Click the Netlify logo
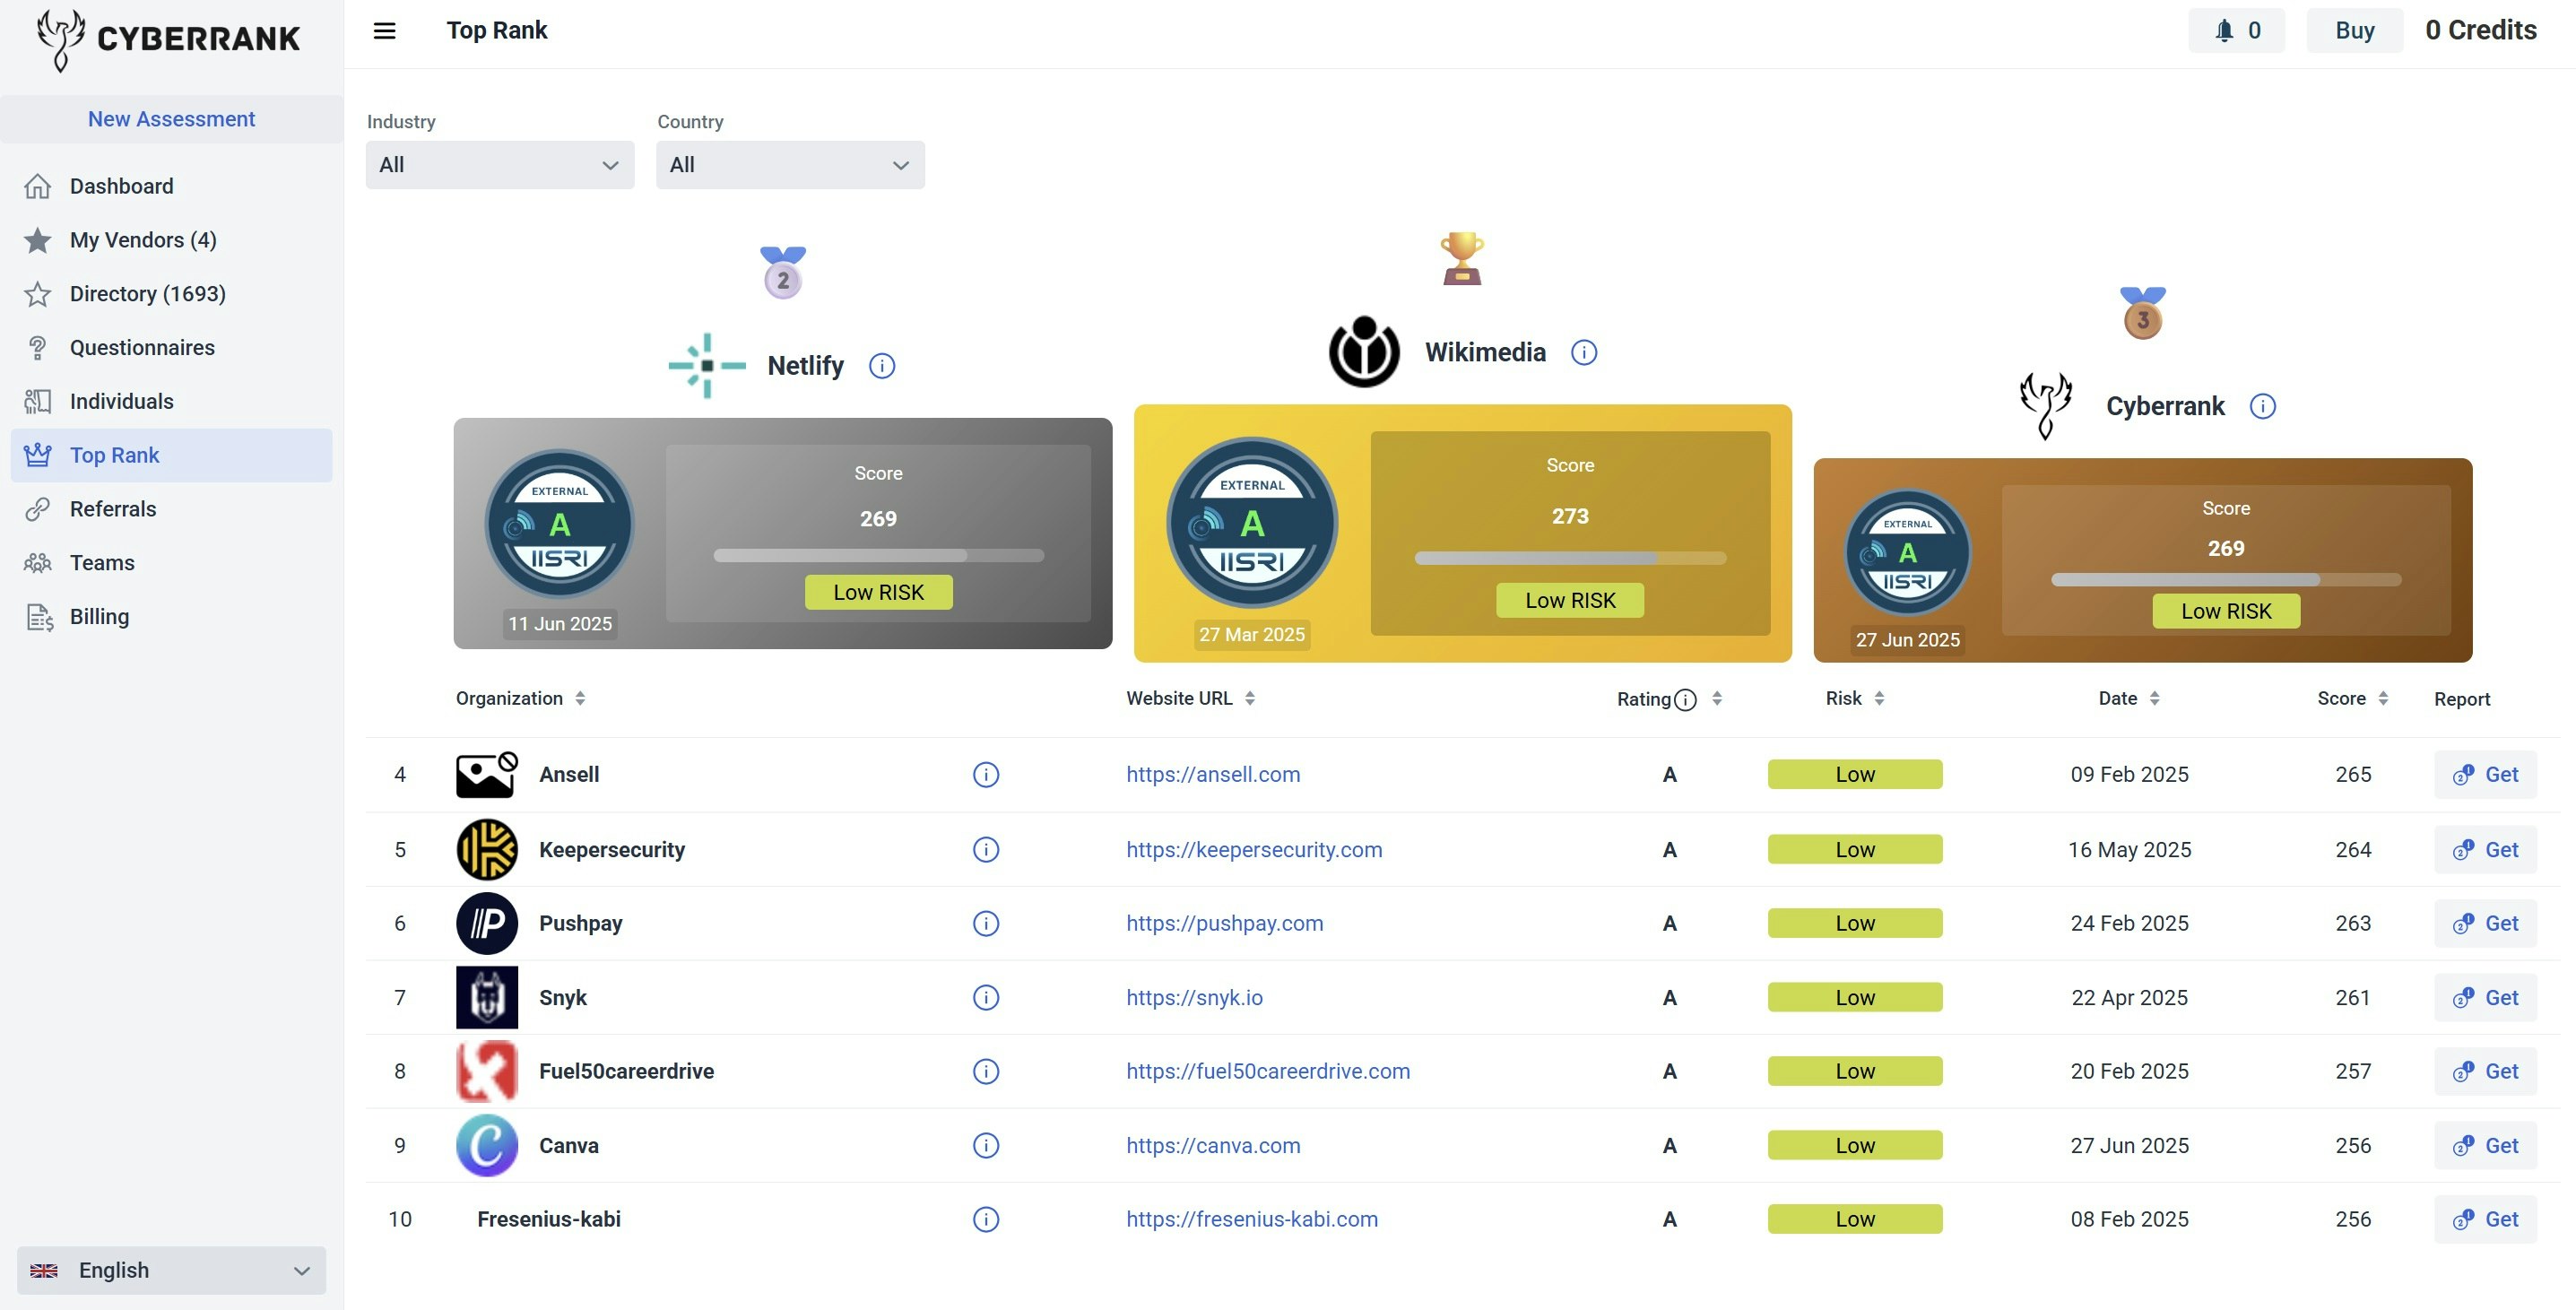Viewport: 2576px width, 1310px height. click(x=707, y=366)
